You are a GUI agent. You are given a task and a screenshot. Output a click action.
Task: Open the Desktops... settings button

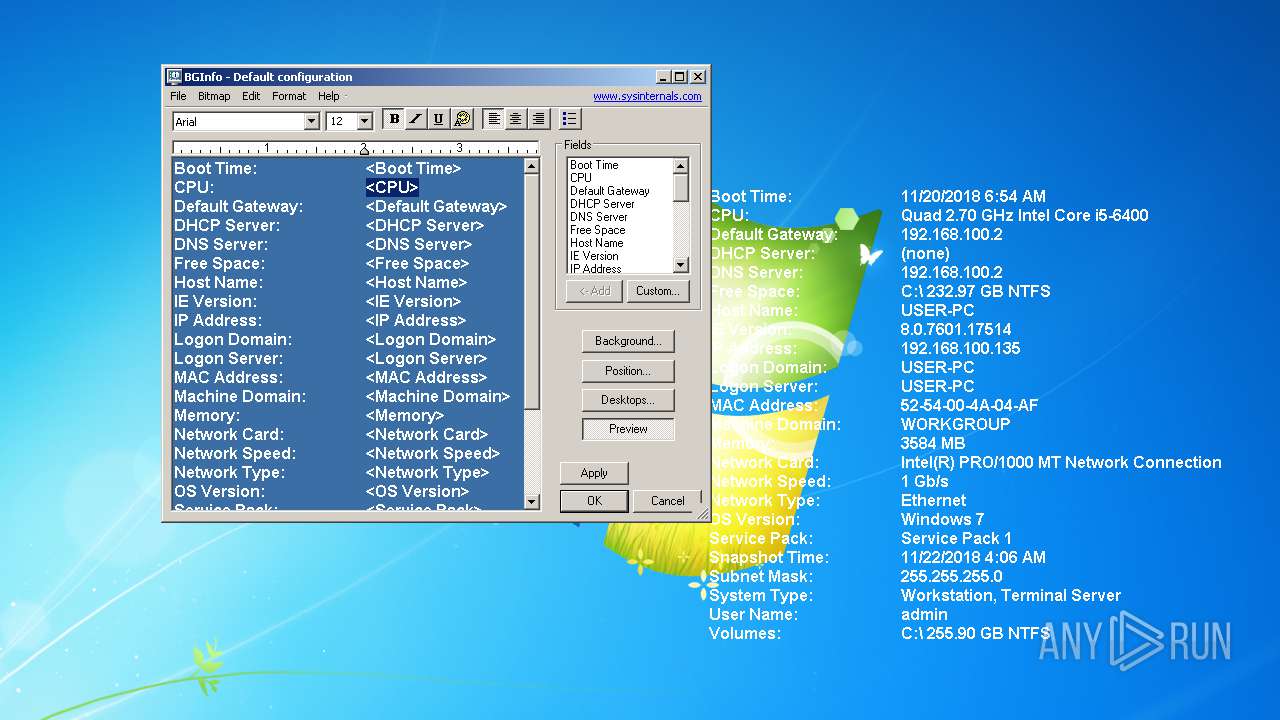click(628, 400)
